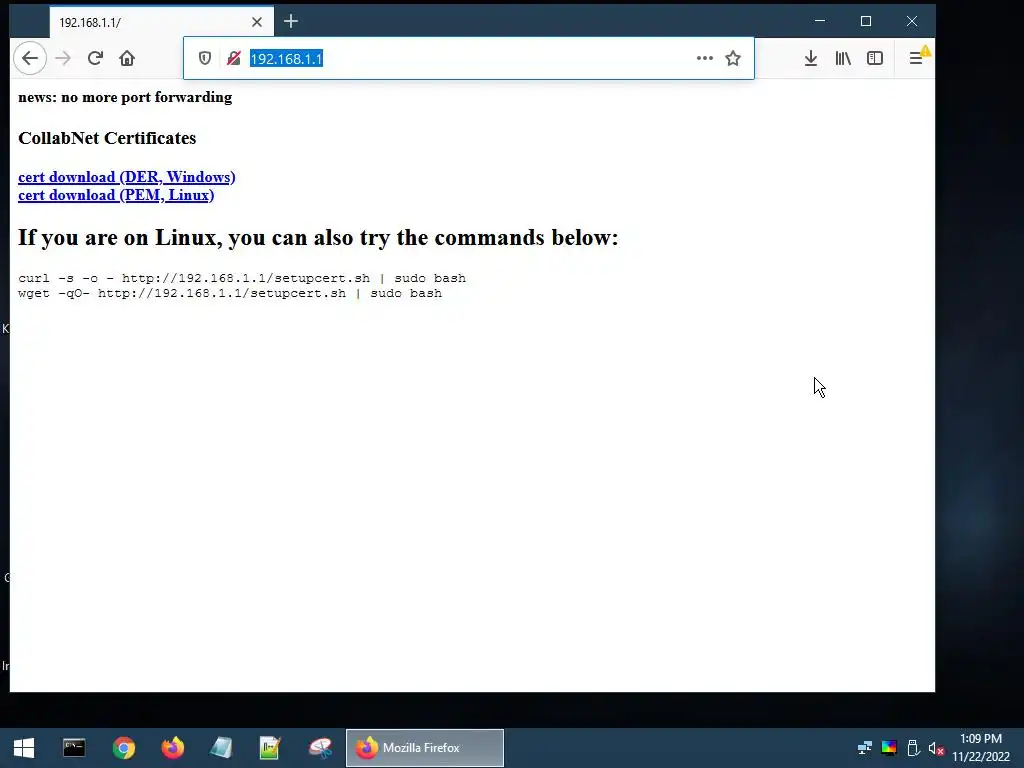This screenshot has height=768, width=1024.
Task: Launch Google Chrome from the taskbar
Action: pyautogui.click(x=123, y=748)
